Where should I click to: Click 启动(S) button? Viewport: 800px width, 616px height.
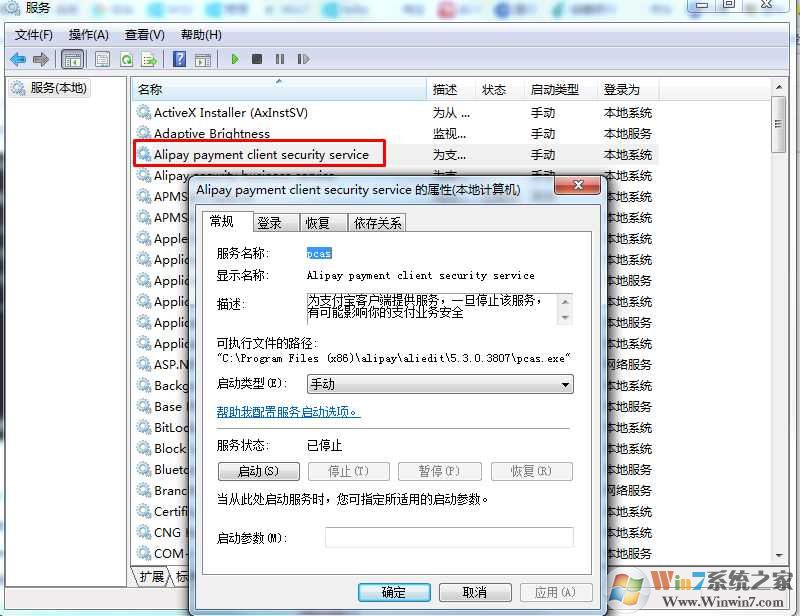[x=259, y=471]
